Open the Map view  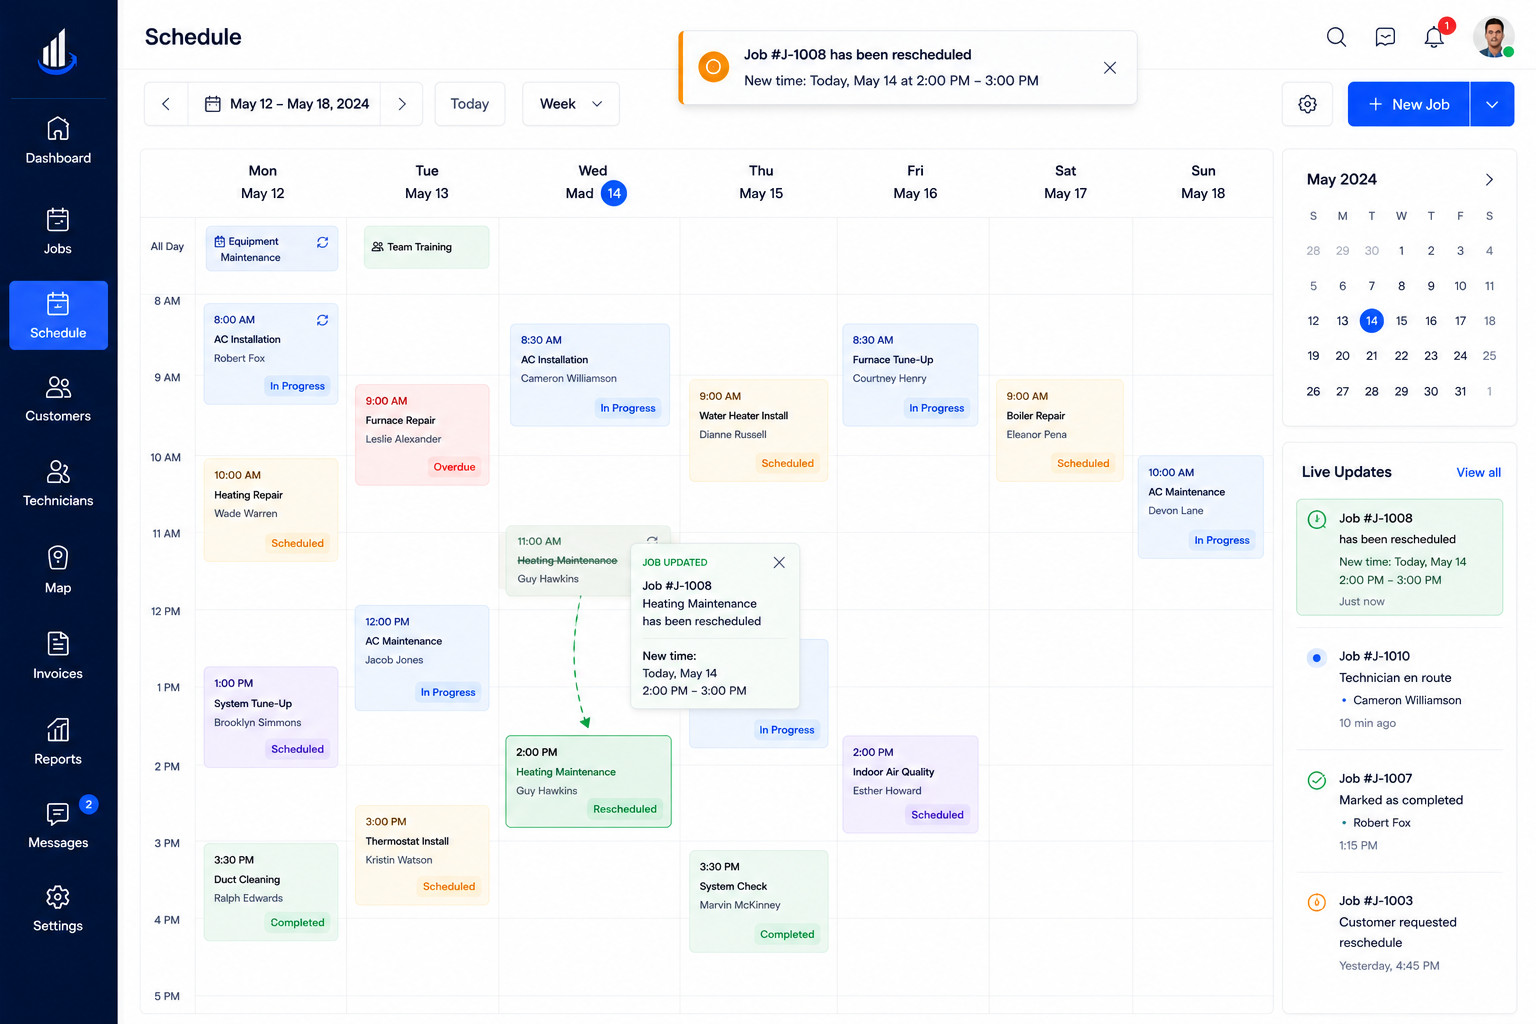[x=58, y=570]
